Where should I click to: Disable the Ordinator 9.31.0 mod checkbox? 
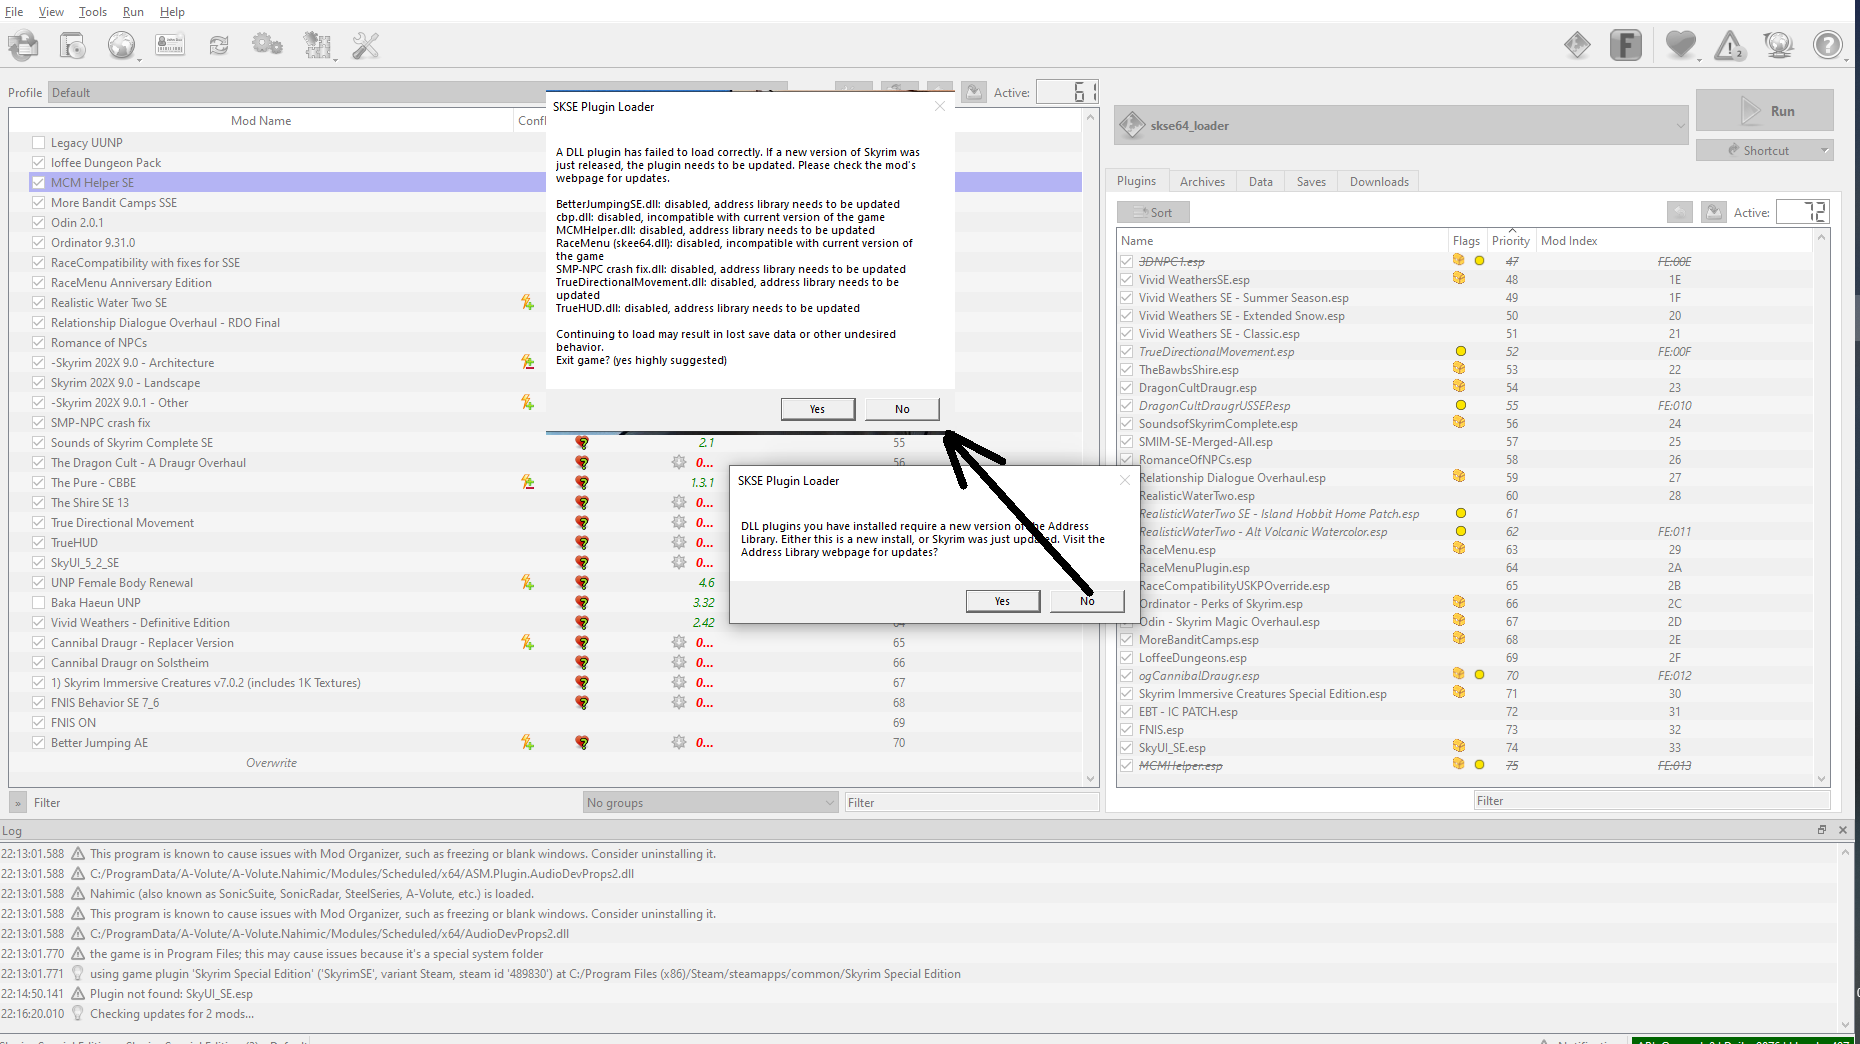point(39,242)
